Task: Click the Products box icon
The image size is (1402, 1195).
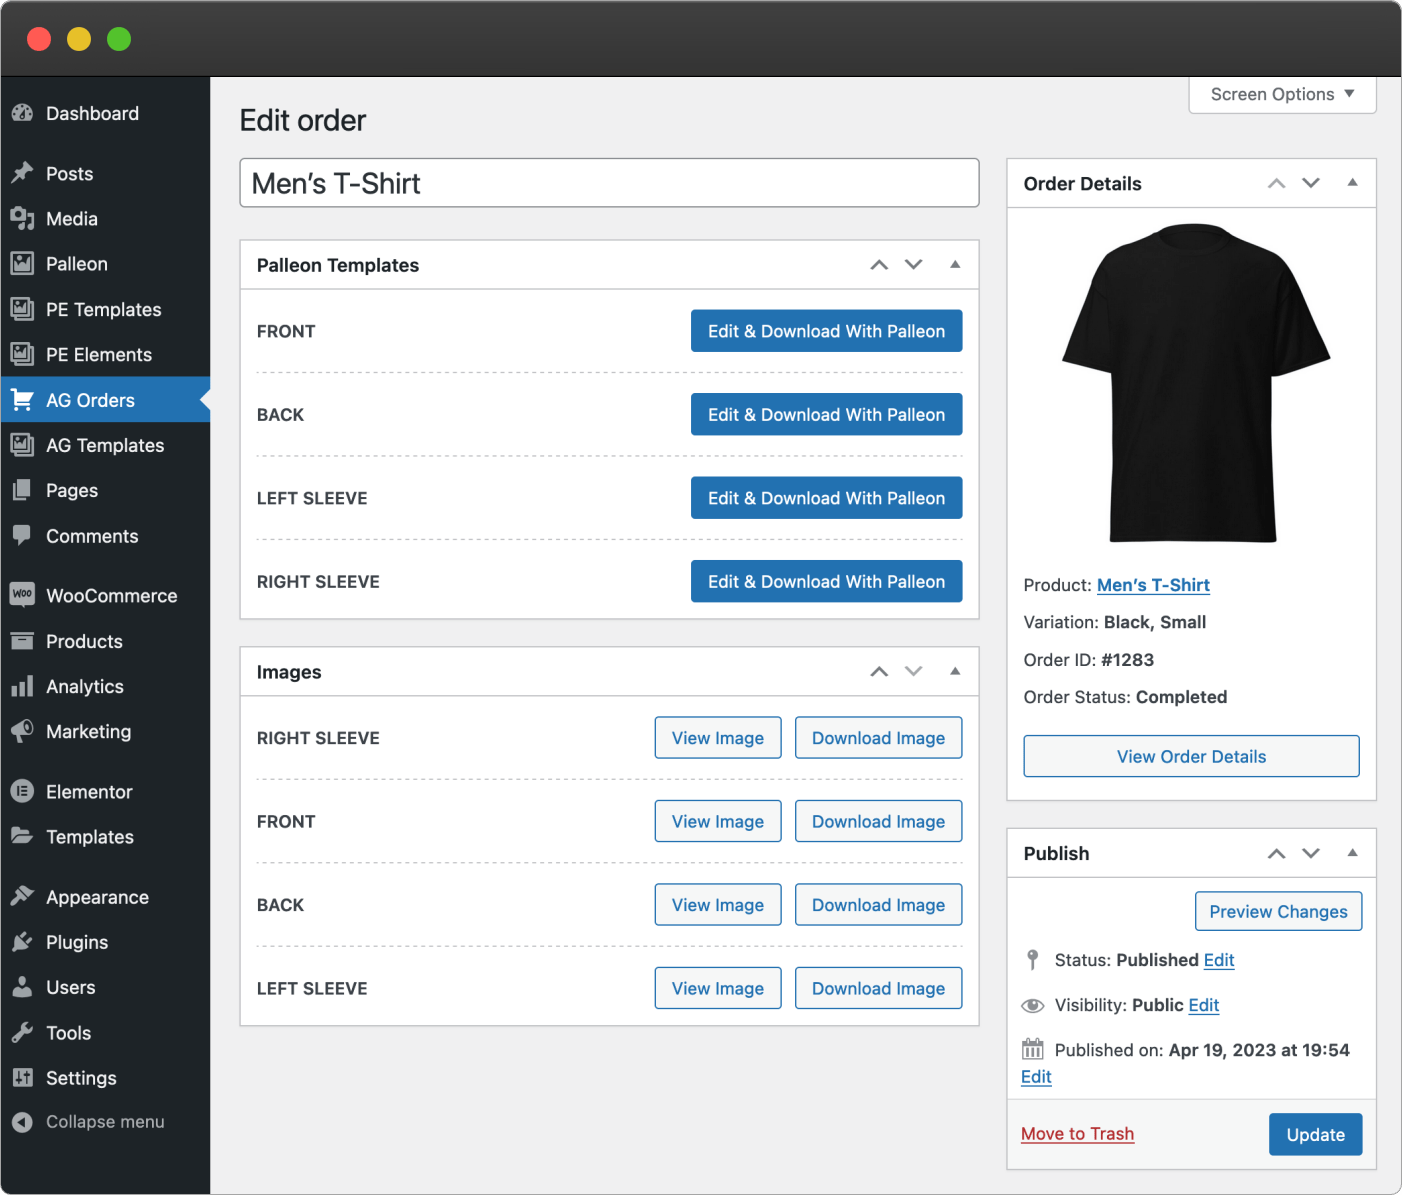Action: (x=22, y=641)
